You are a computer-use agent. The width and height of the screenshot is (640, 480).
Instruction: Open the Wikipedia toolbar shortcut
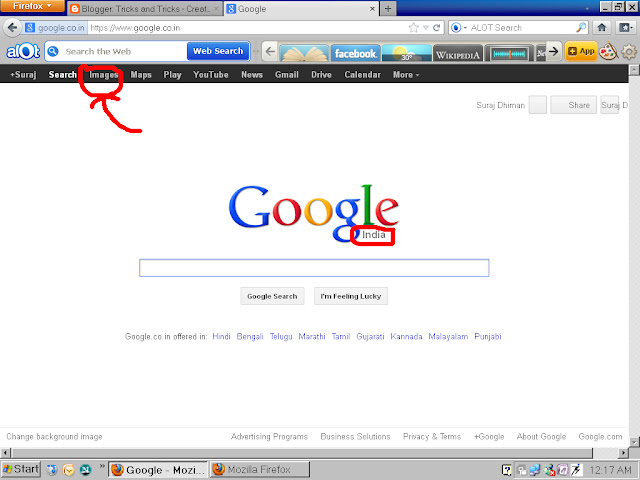[458, 53]
